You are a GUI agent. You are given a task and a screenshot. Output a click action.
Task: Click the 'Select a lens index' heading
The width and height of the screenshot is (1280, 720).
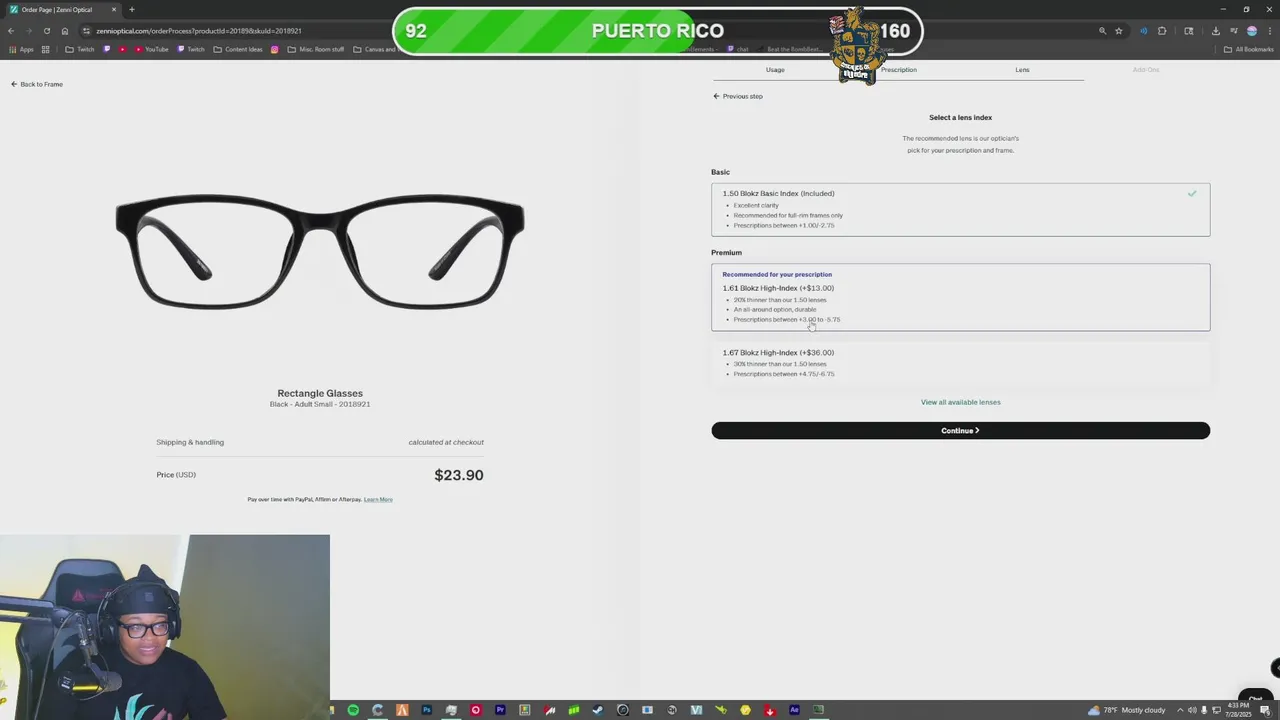[960, 118]
